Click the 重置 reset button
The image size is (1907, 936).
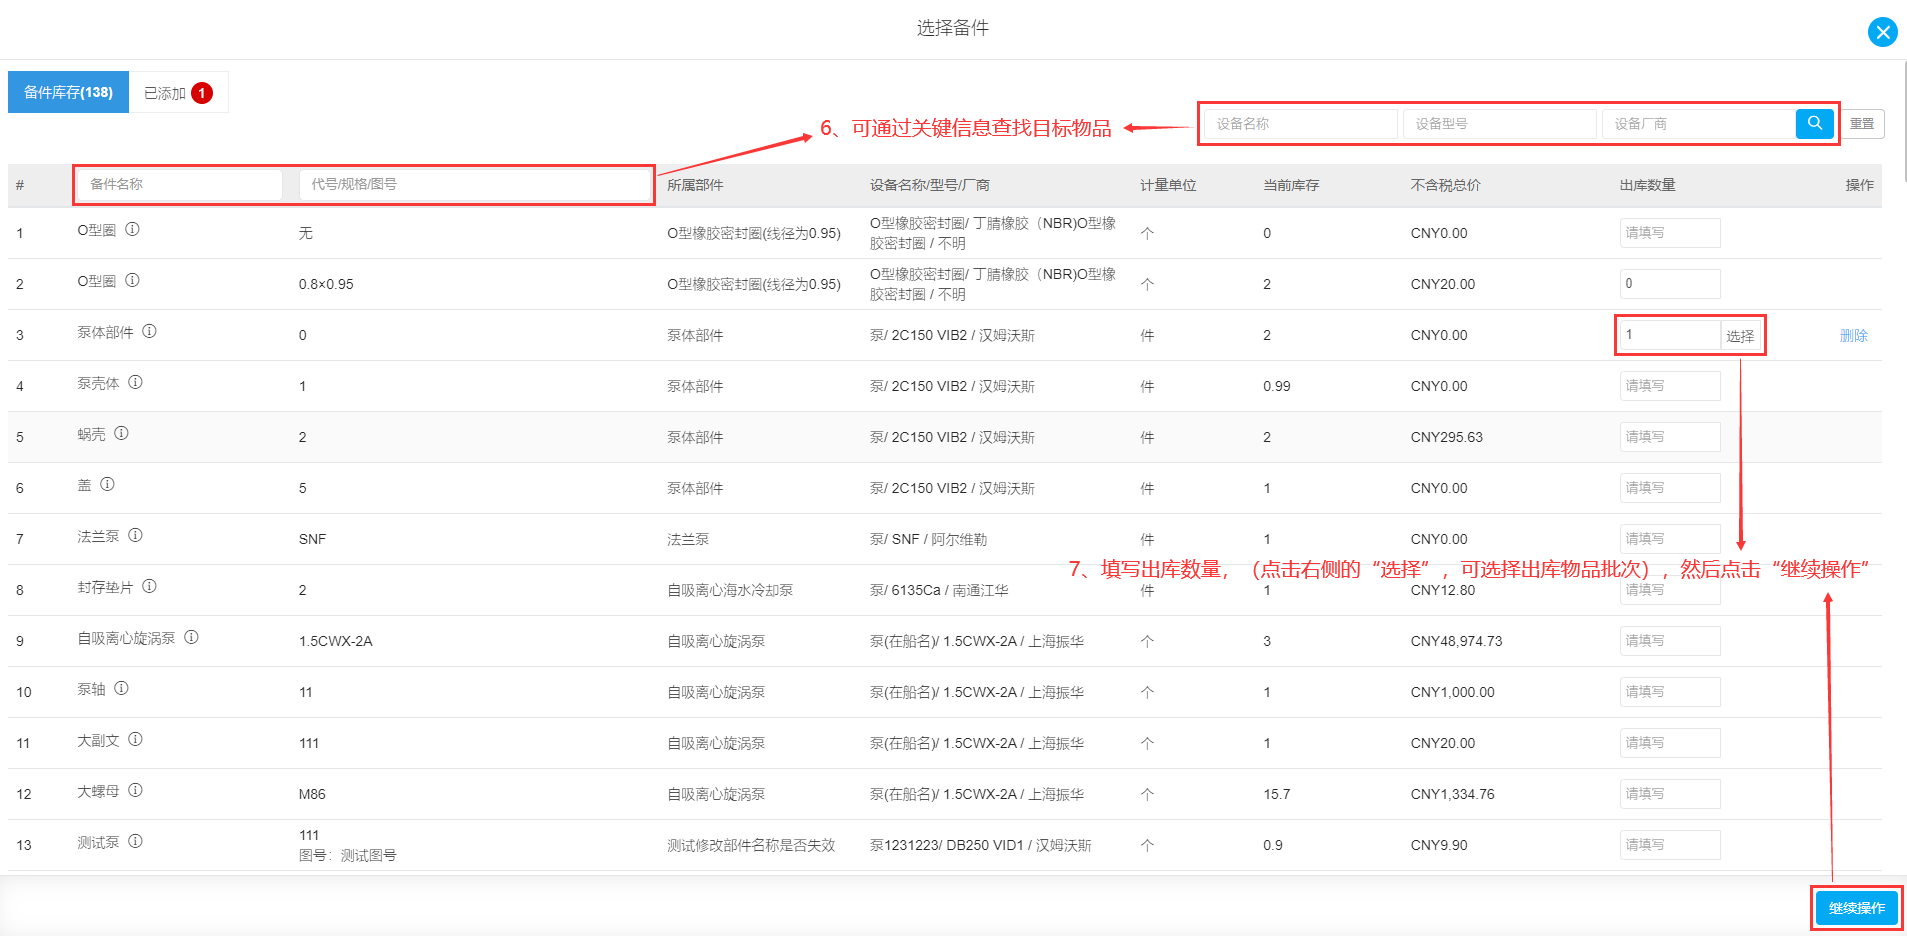[x=1862, y=123]
